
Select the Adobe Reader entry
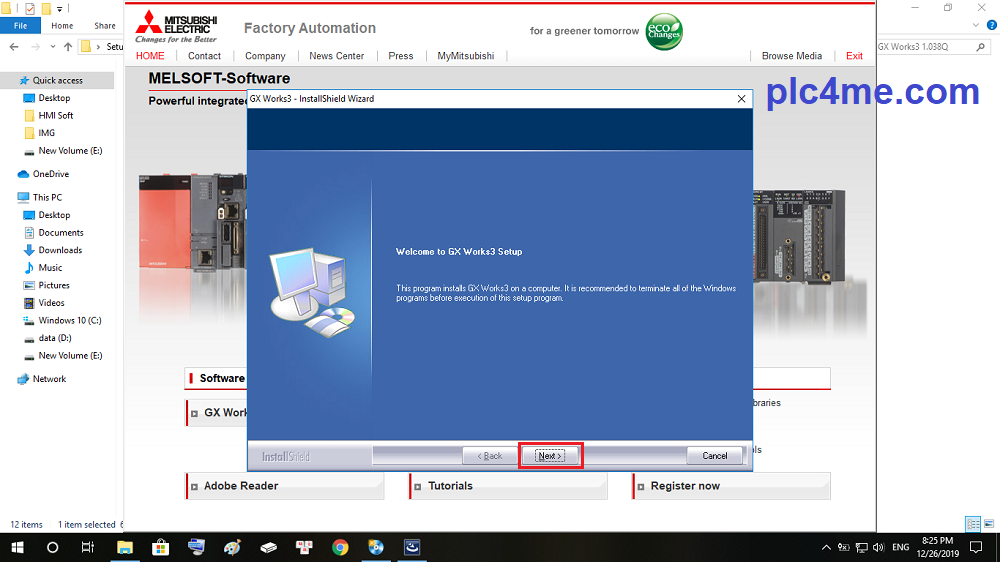click(241, 486)
